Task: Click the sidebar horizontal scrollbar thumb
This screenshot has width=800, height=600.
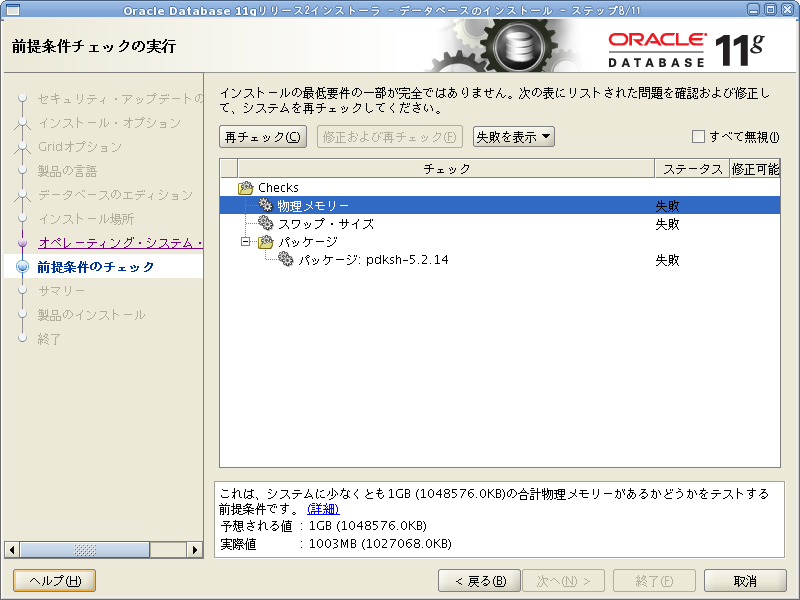Action: (x=85, y=549)
